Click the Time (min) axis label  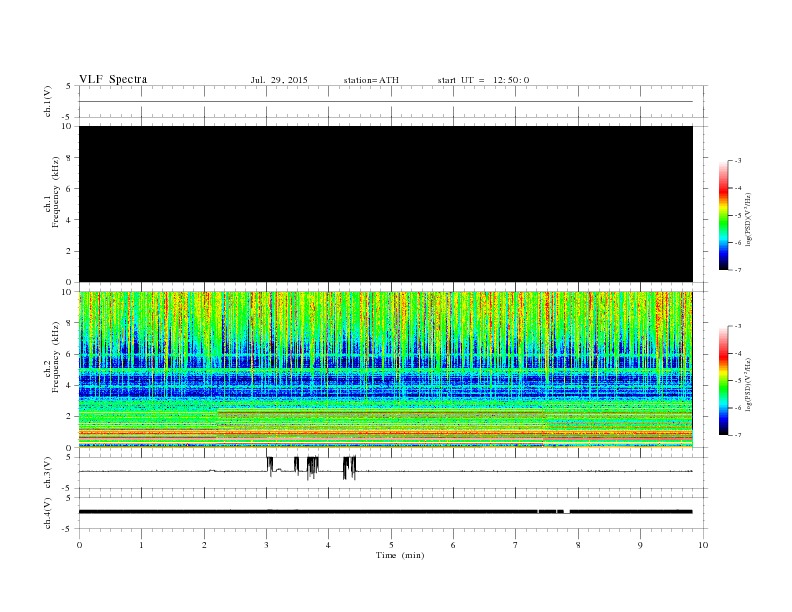point(400,555)
